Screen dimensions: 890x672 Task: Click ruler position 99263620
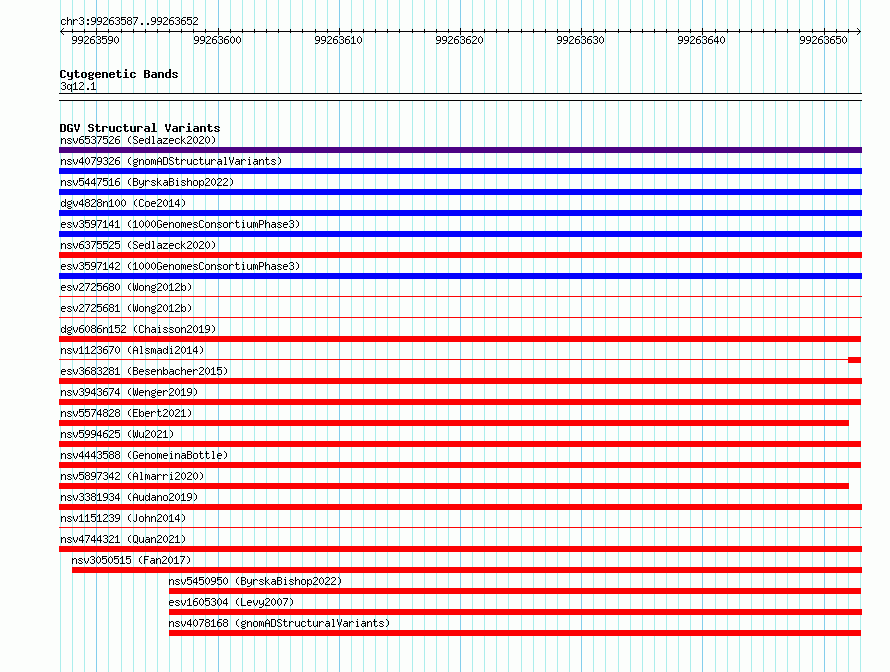tap(459, 40)
